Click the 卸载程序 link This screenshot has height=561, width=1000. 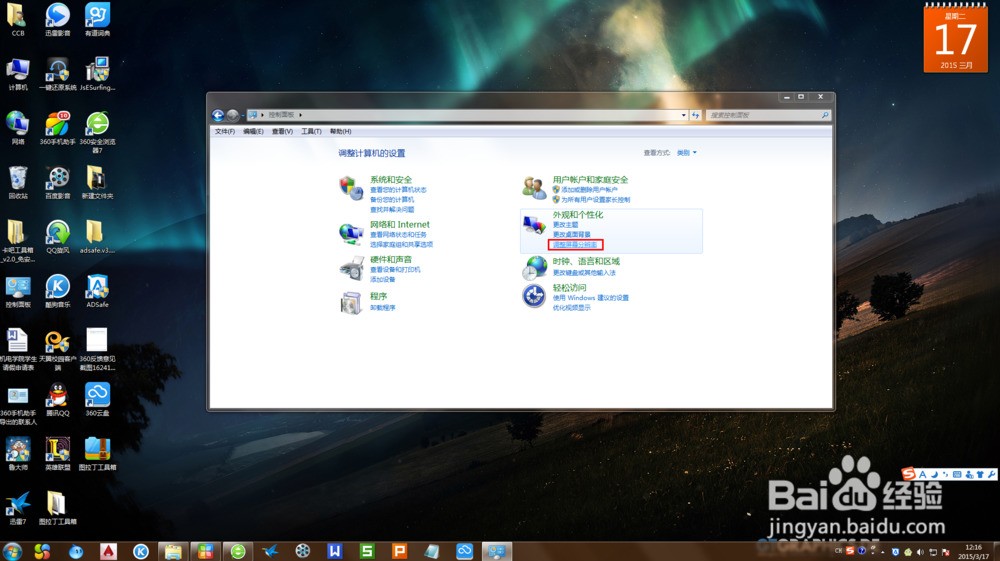(x=383, y=308)
